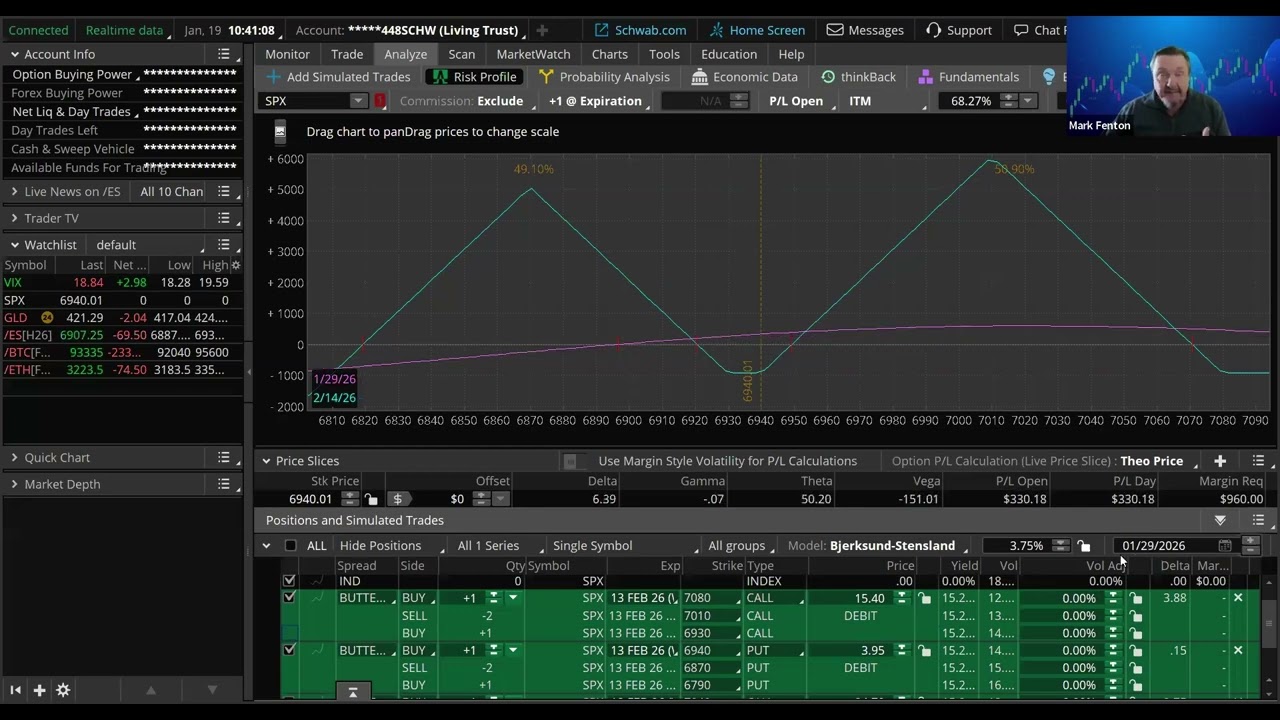Click the Support button
The width and height of the screenshot is (1280, 720).
(x=958, y=30)
